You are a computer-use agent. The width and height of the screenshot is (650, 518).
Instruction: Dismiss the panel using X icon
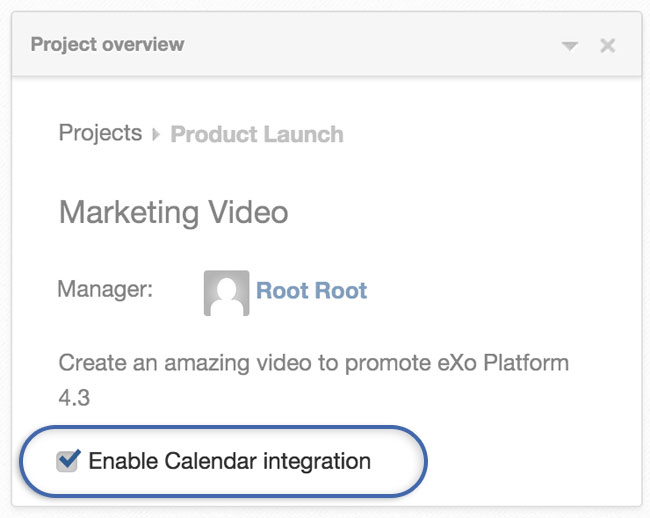608,45
